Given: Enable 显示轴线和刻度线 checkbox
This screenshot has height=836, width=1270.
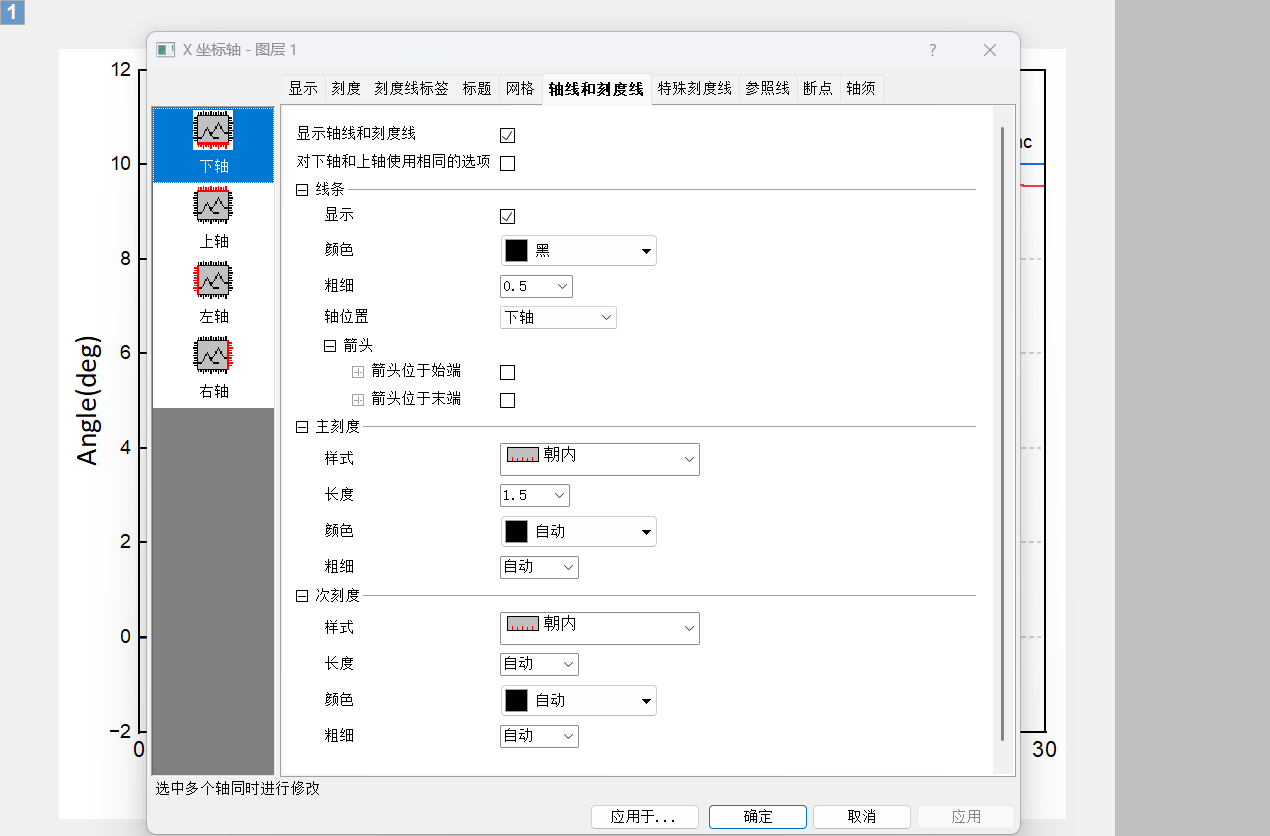Looking at the screenshot, I should coord(507,135).
